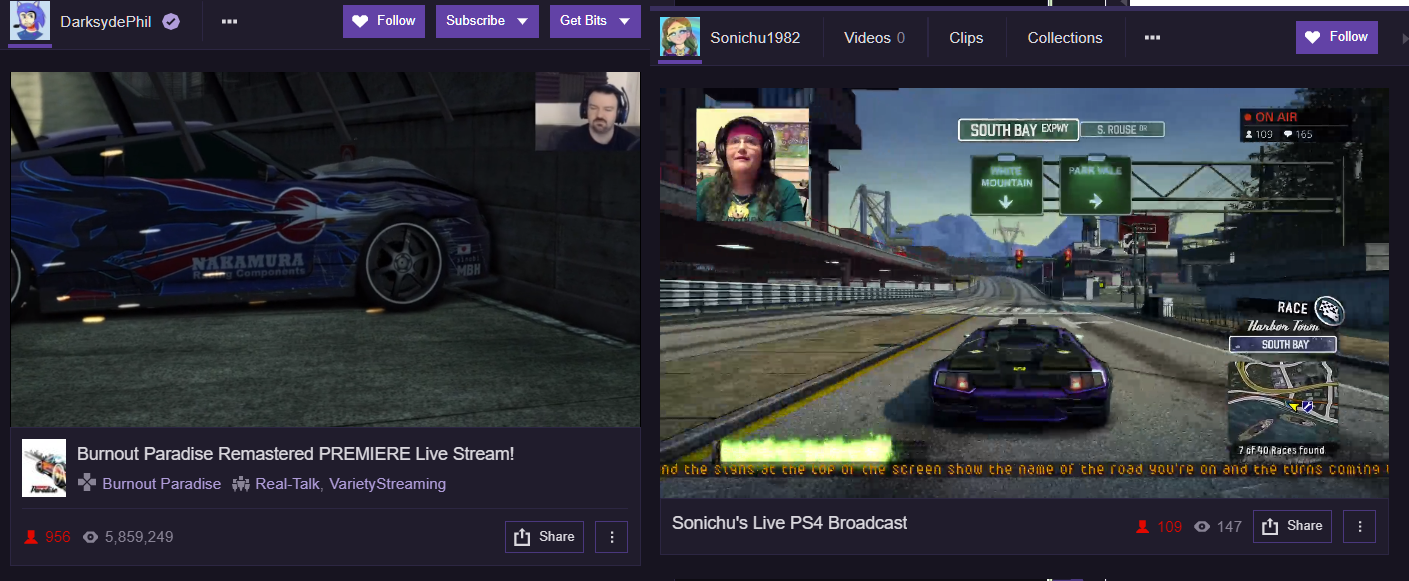
Task: Open the Burnout Paradise game category link
Action: pos(162,484)
